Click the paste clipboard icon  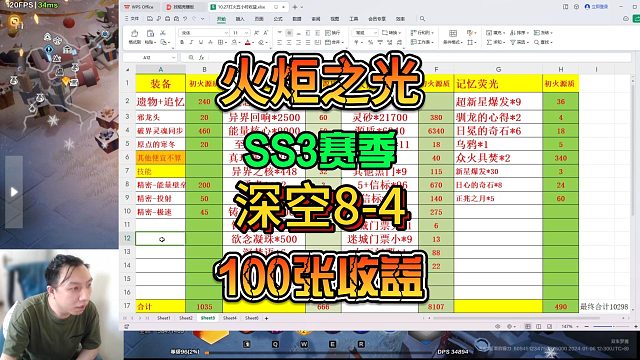[x=151, y=33]
